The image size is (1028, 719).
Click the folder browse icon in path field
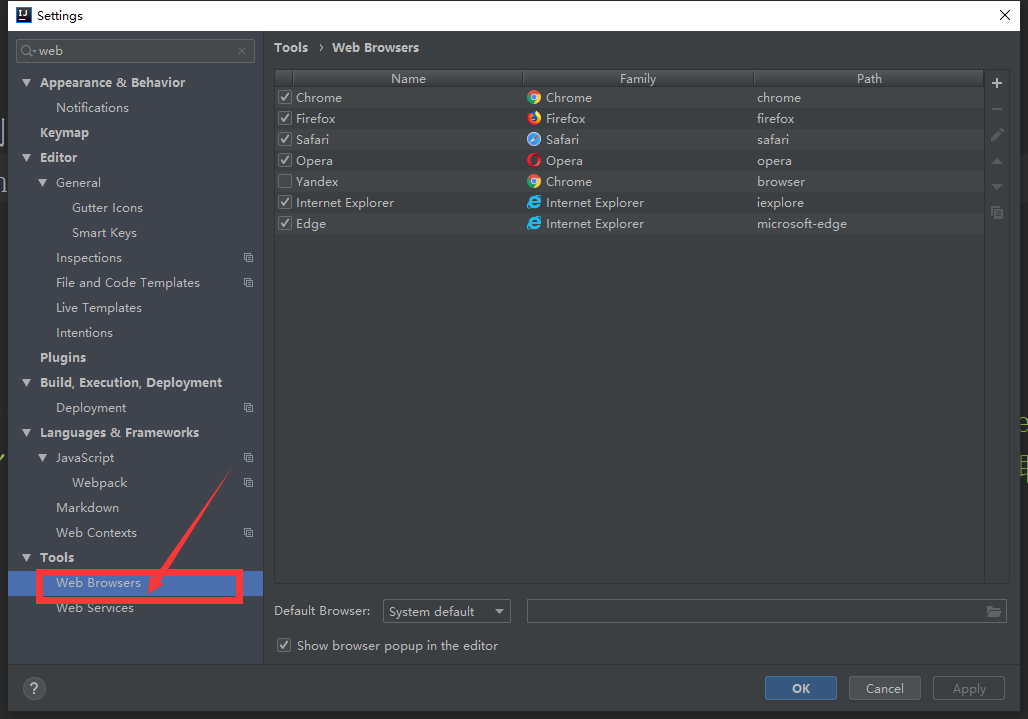(994, 612)
